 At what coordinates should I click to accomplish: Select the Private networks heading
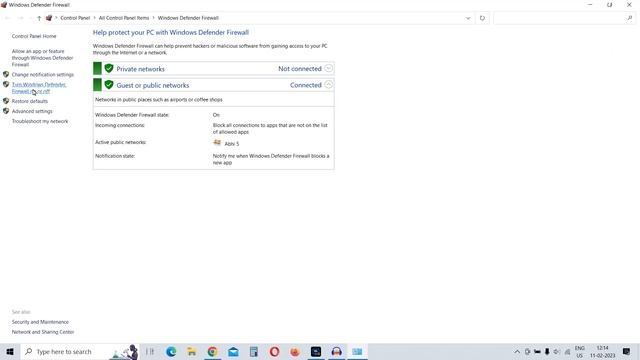140,69
